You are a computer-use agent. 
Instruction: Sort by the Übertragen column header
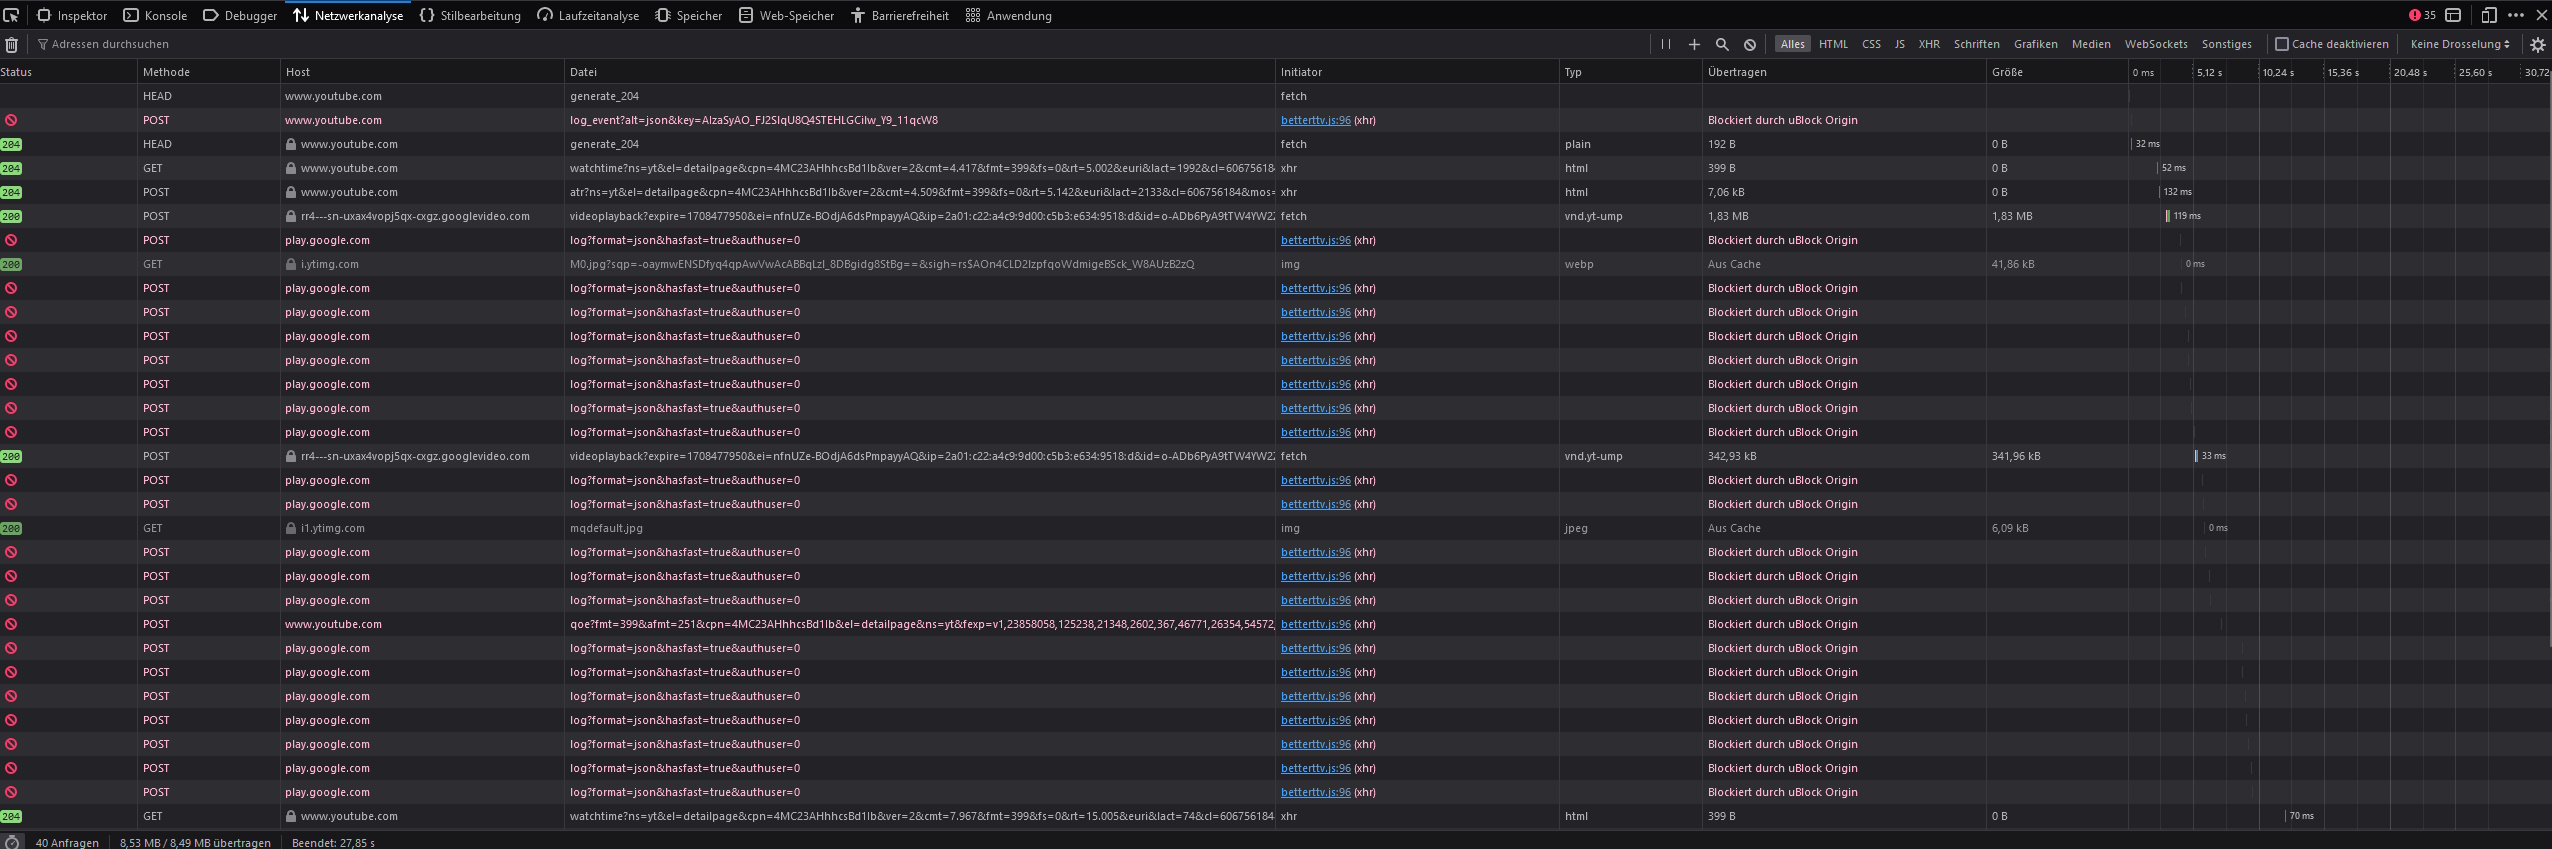[1844, 72]
